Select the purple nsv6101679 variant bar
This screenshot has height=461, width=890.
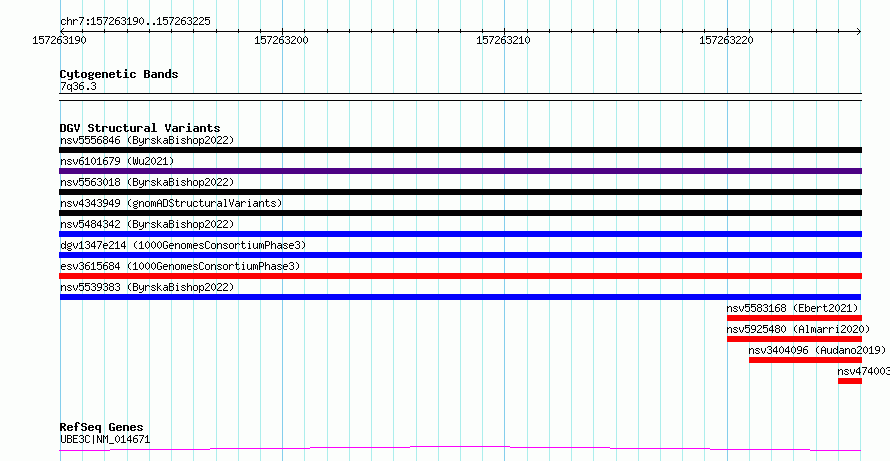pyautogui.click(x=461, y=171)
